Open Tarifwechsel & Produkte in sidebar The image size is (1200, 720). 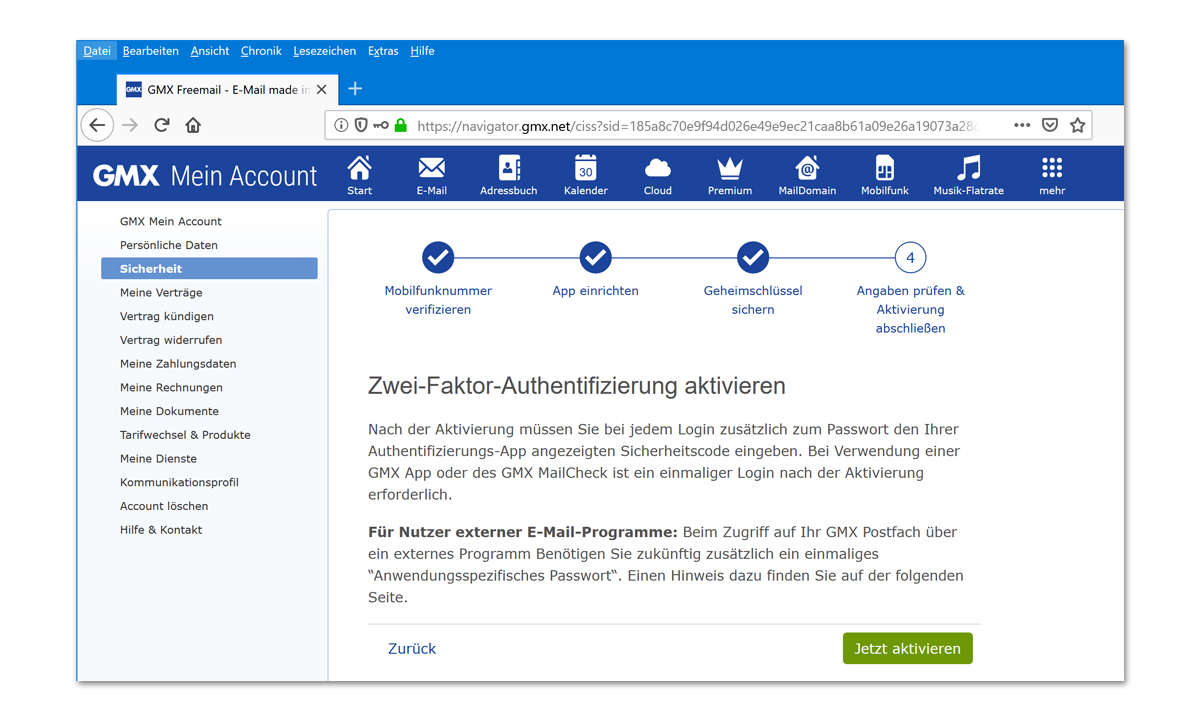[185, 435]
